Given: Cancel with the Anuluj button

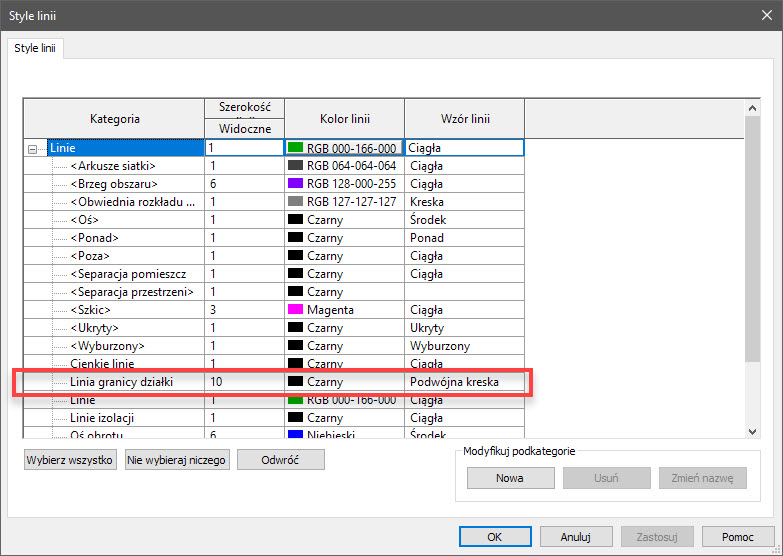Looking at the screenshot, I should point(575,536).
